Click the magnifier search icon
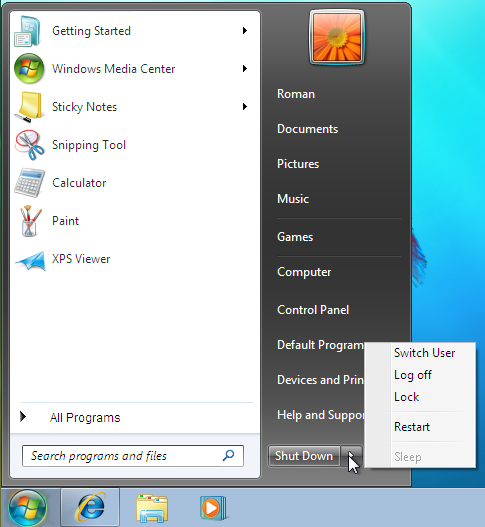The image size is (485, 527). [x=229, y=455]
